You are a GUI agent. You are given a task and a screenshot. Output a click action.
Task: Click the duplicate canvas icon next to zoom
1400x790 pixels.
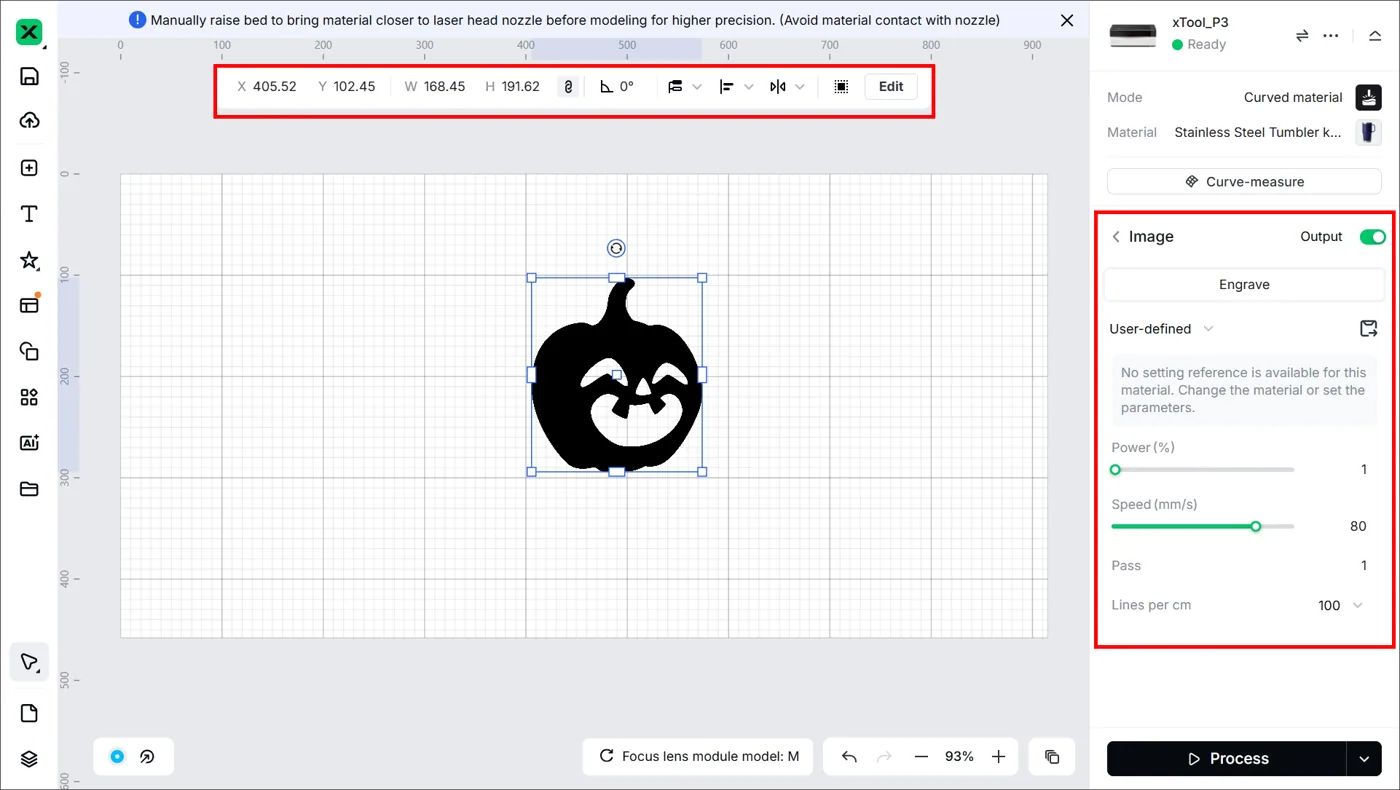tap(1052, 757)
